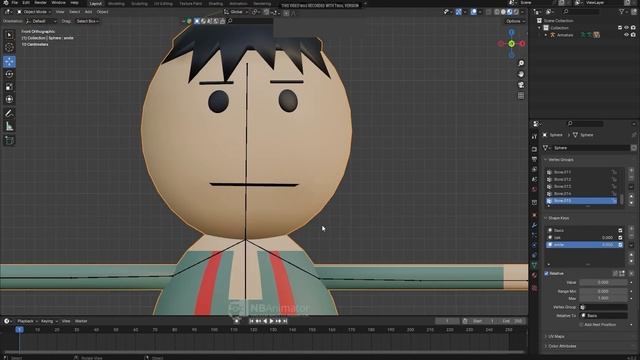The height and width of the screenshot is (360, 640).
Task: Open the Render menu
Action: 40,3
